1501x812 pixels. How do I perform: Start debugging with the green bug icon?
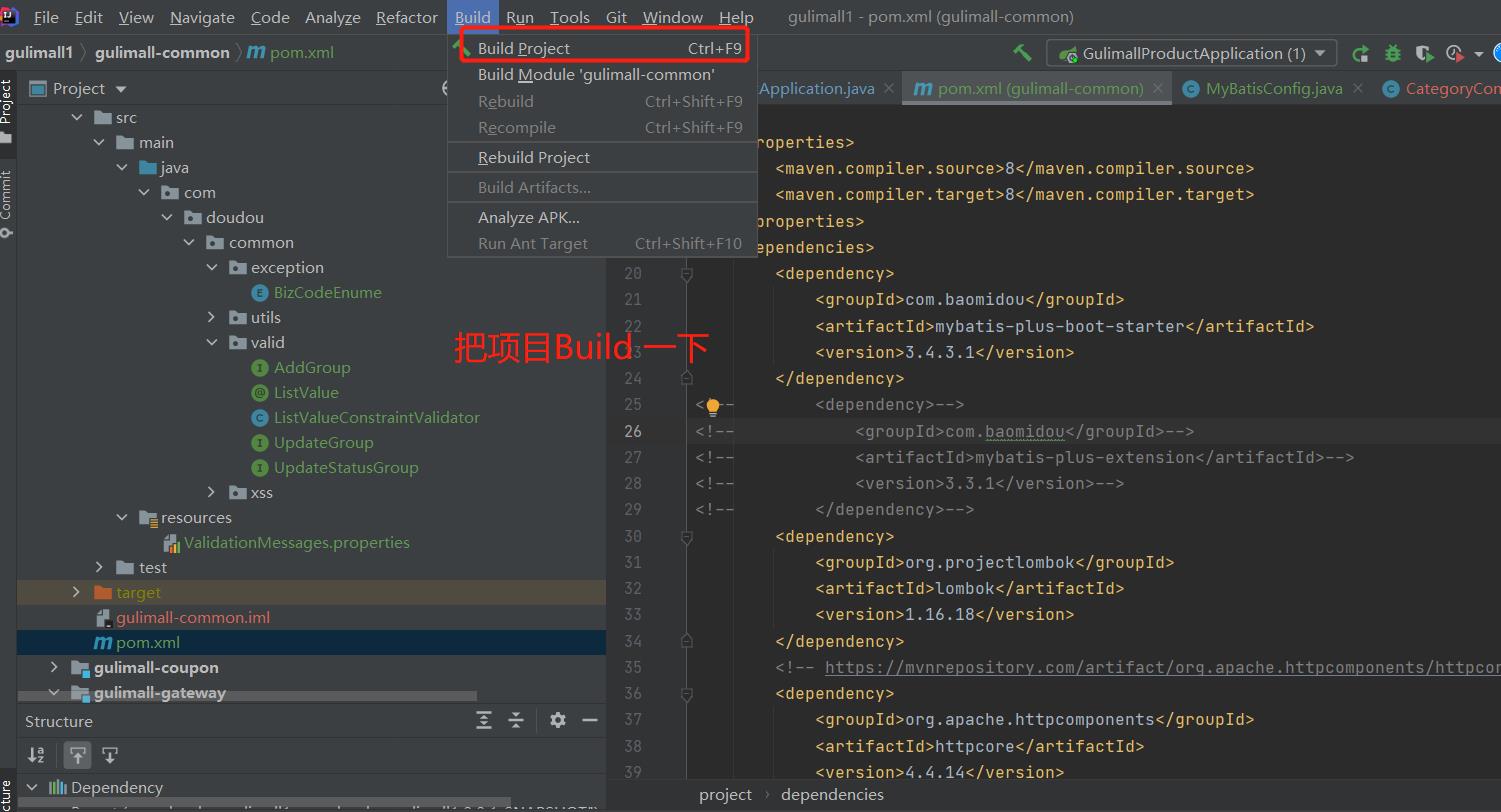tap(1392, 54)
